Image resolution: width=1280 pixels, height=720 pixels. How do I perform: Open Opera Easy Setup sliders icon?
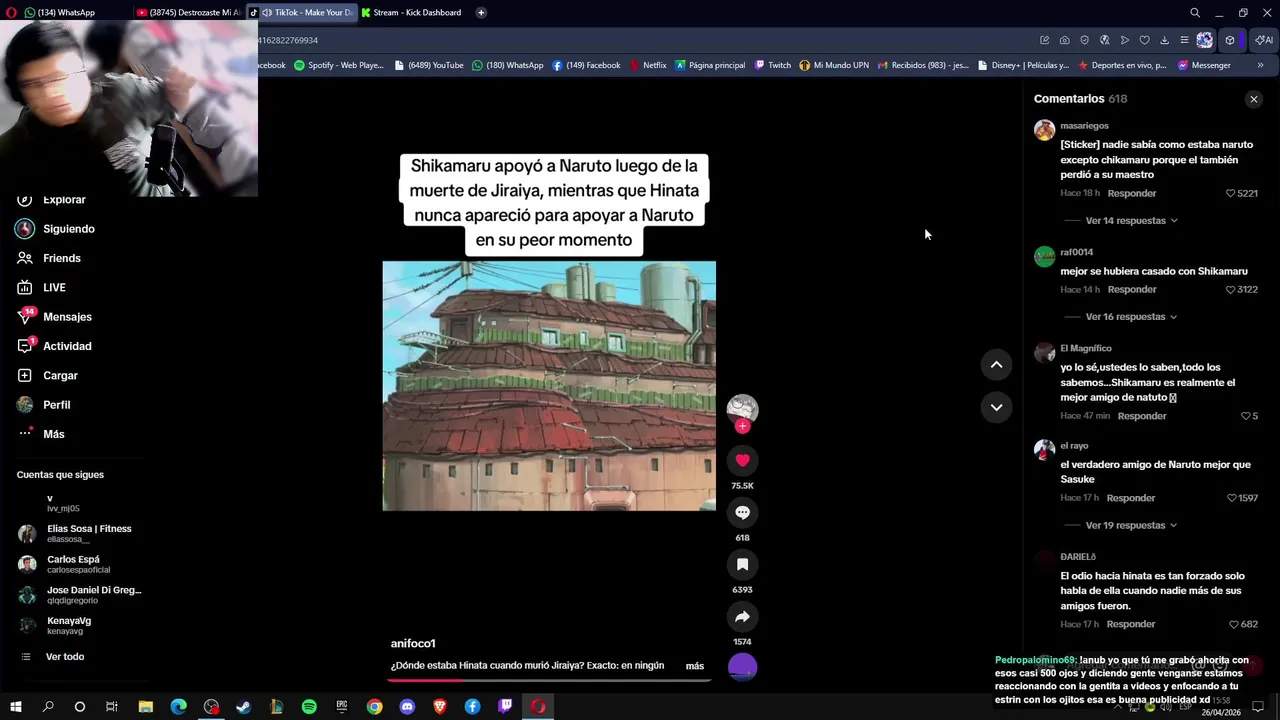click(1185, 40)
